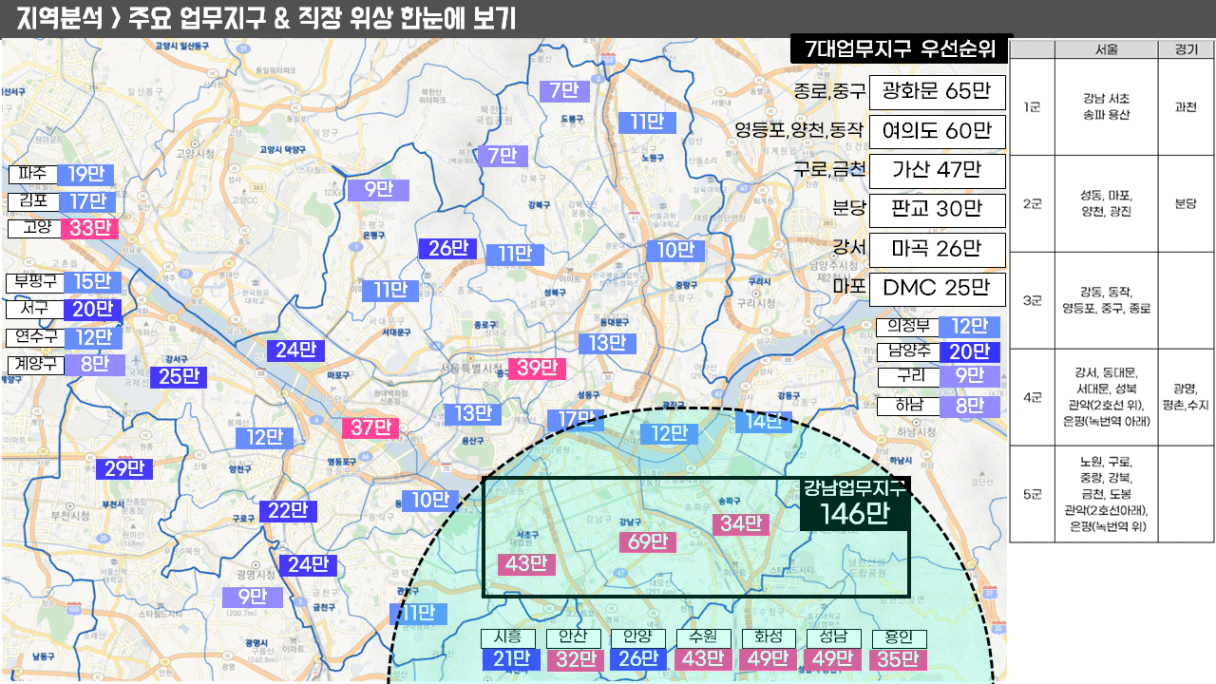Select the 성동, 마포, 양천, 광진 cell
The height and width of the screenshot is (684, 1216).
[x=1106, y=204]
